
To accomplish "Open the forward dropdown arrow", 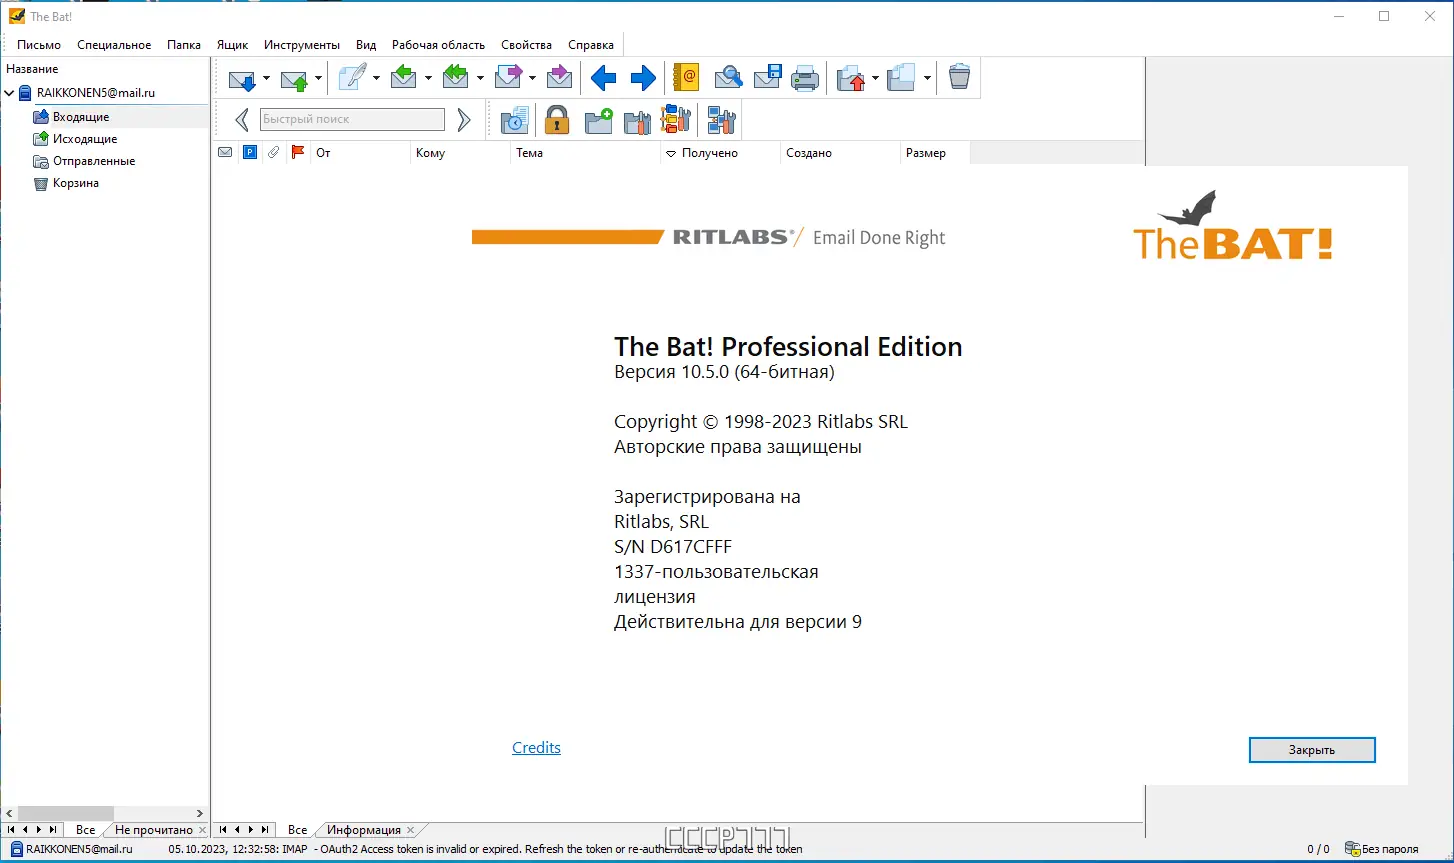I will tap(532, 78).
